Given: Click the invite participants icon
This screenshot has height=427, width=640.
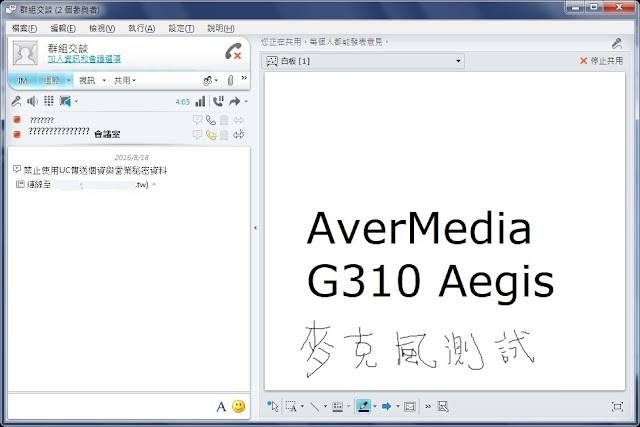Looking at the screenshot, I should [208, 80].
